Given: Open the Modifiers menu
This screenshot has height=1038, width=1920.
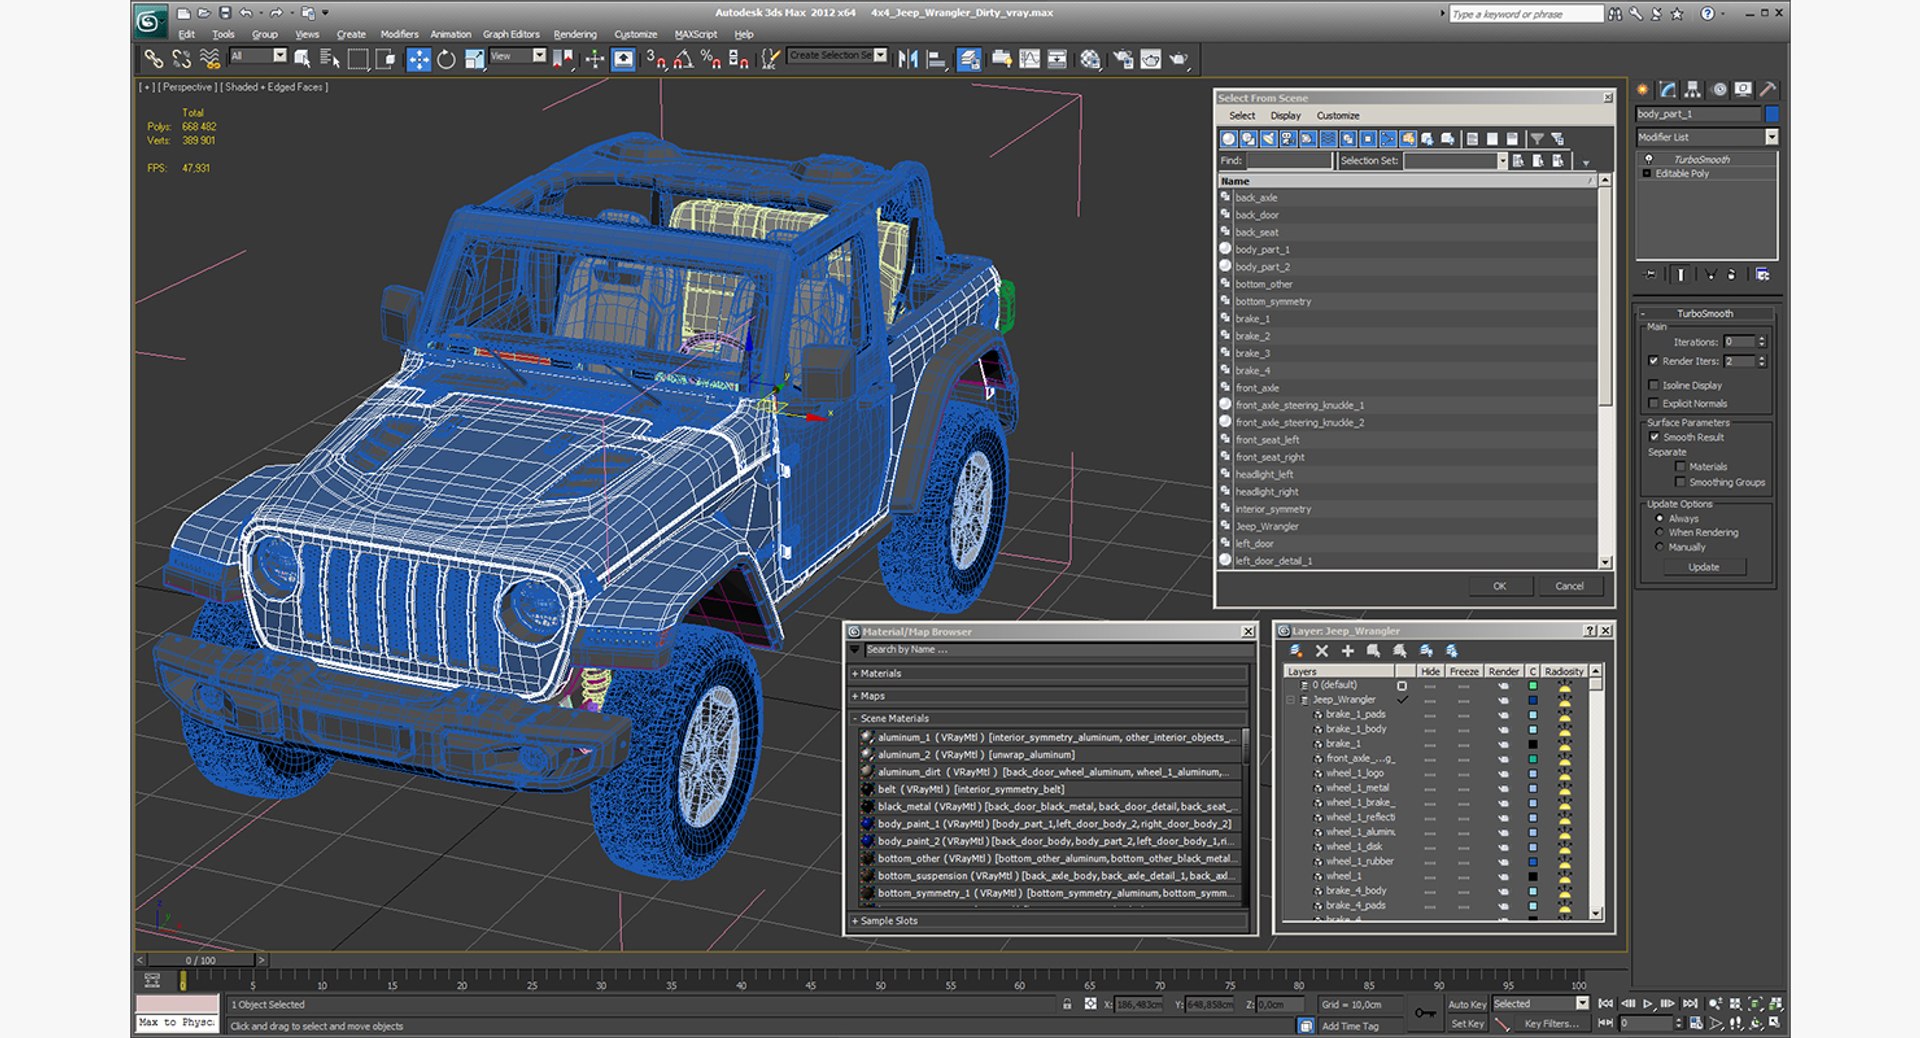Looking at the screenshot, I should [x=399, y=34].
